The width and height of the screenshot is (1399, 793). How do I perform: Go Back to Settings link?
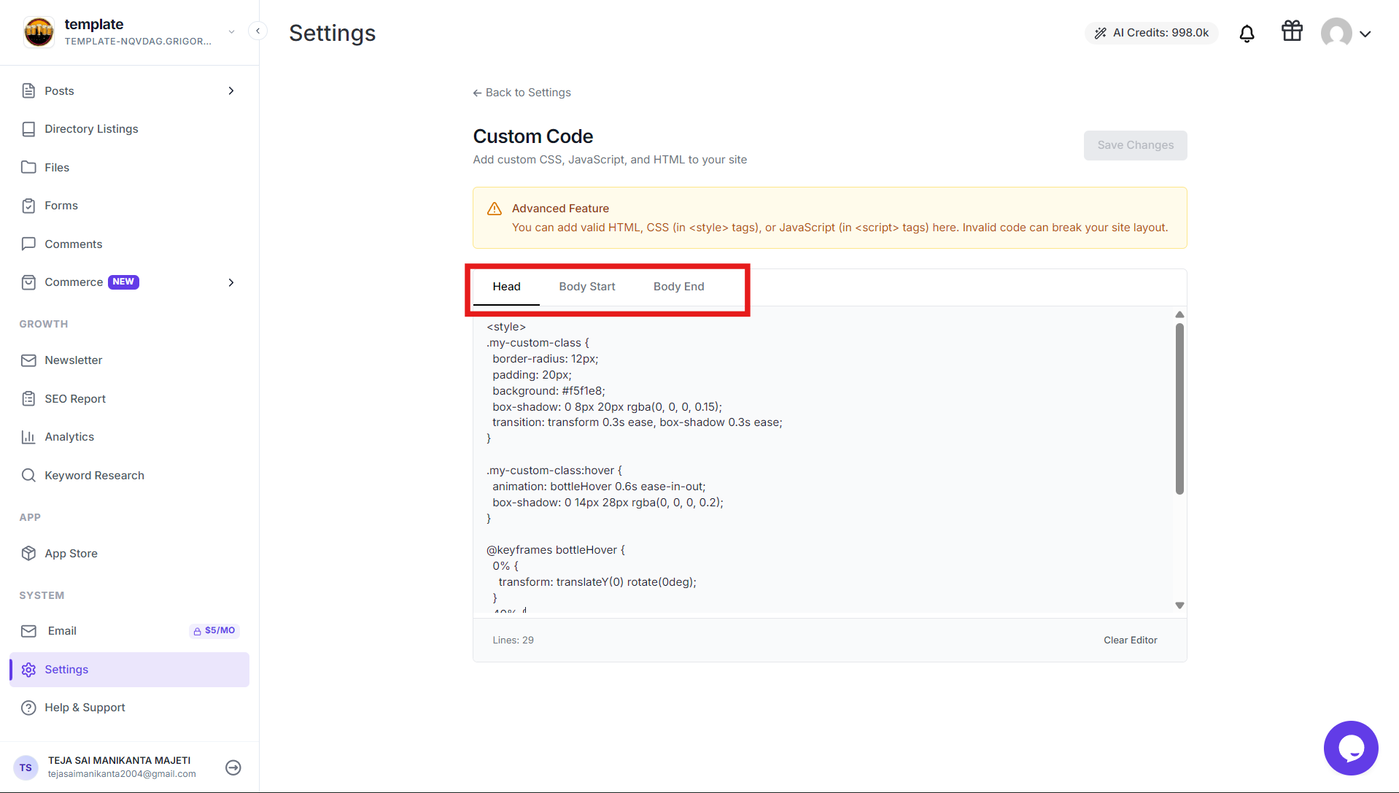(x=522, y=93)
